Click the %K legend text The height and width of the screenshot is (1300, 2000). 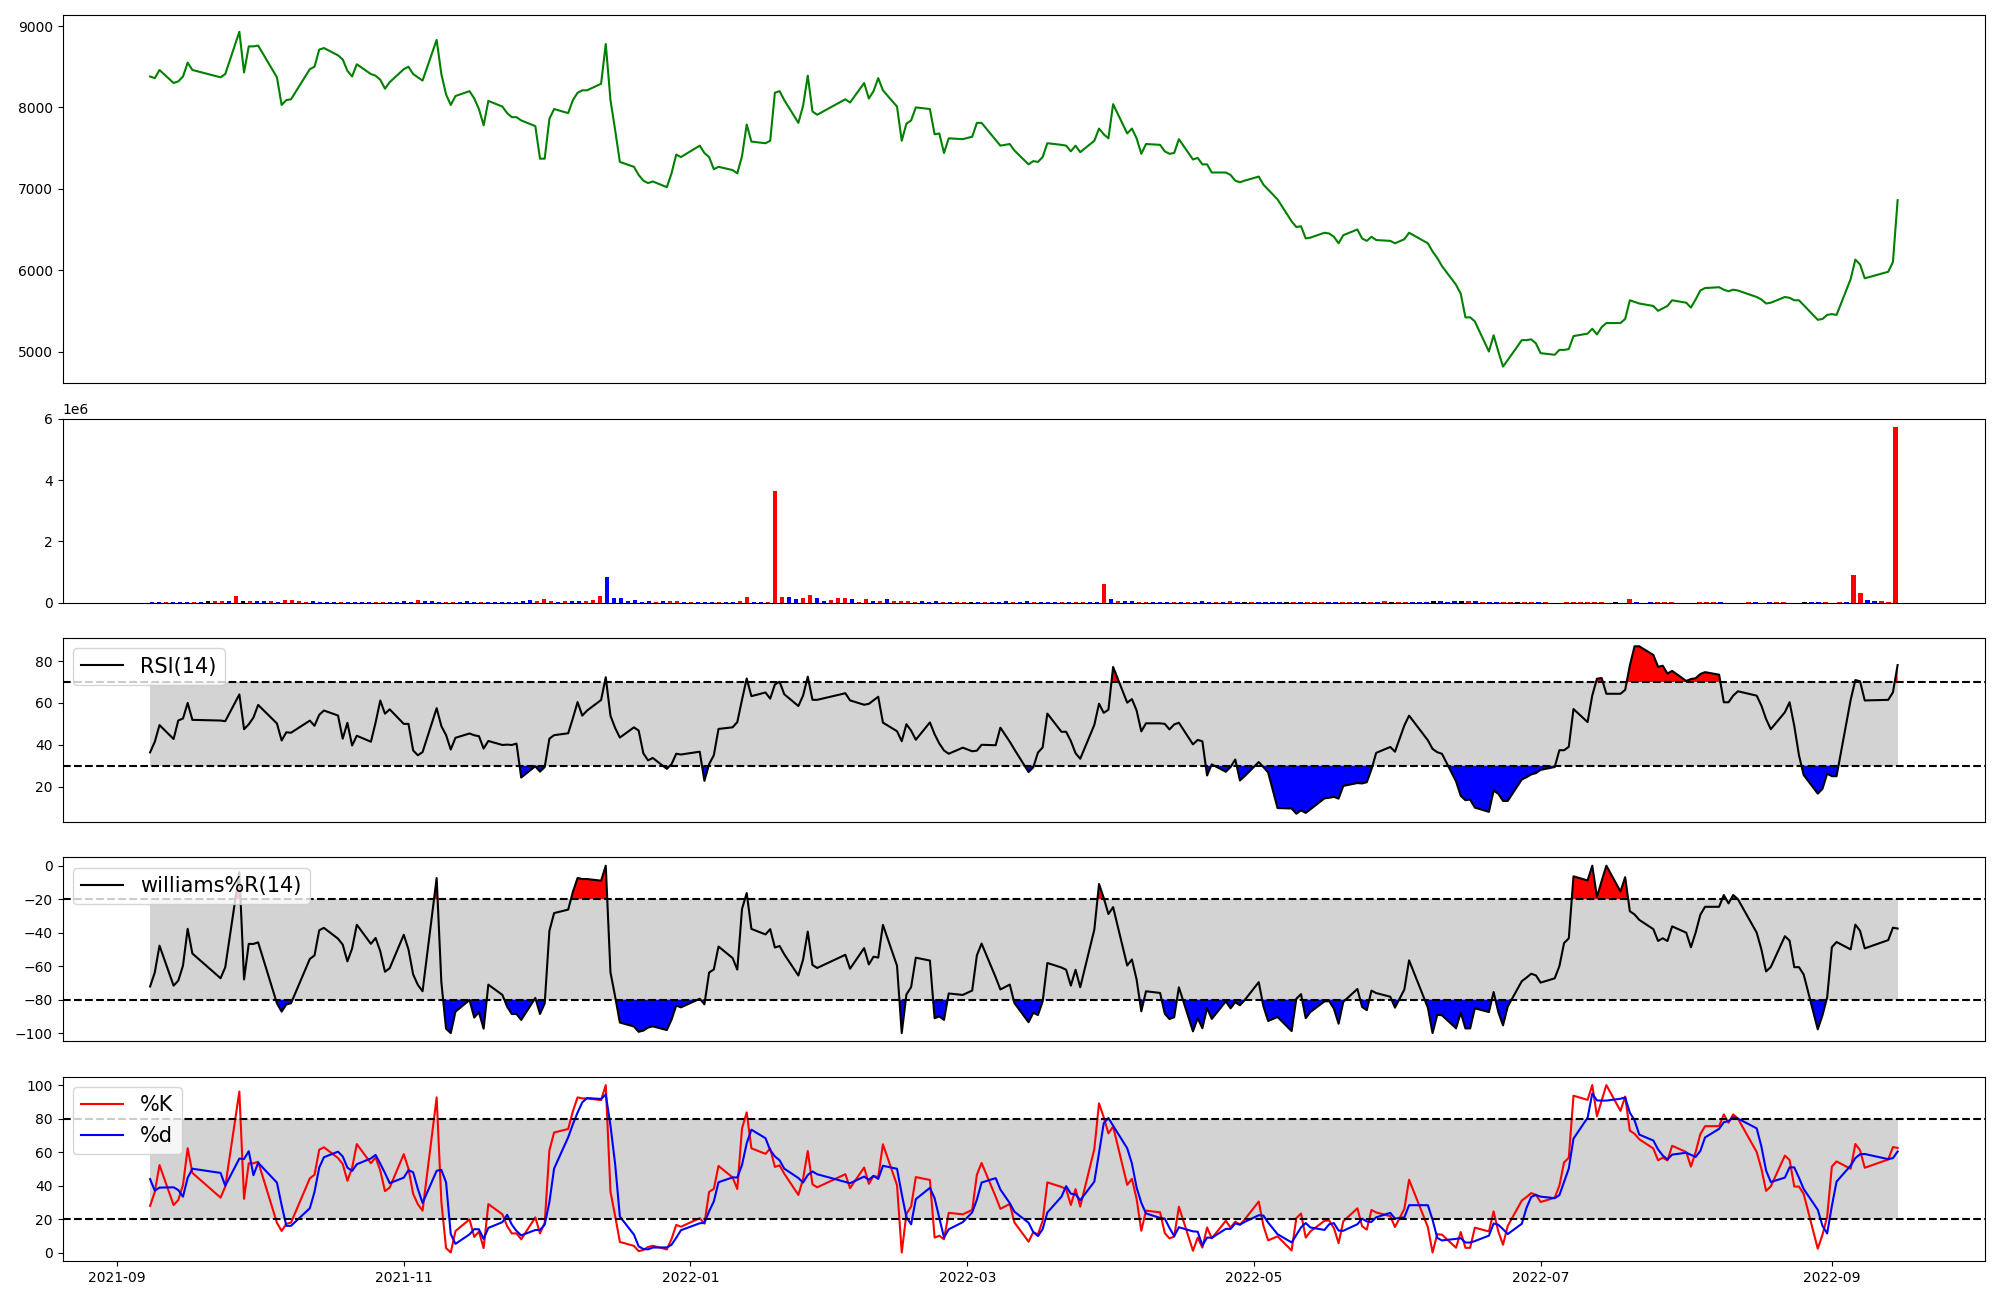(x=156, y=1104)
